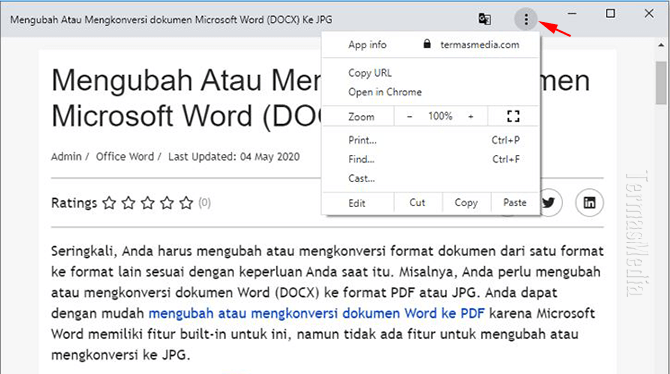The image size is (670, 374).
Task: Rate the article two stars
Action: click(129, 203)
